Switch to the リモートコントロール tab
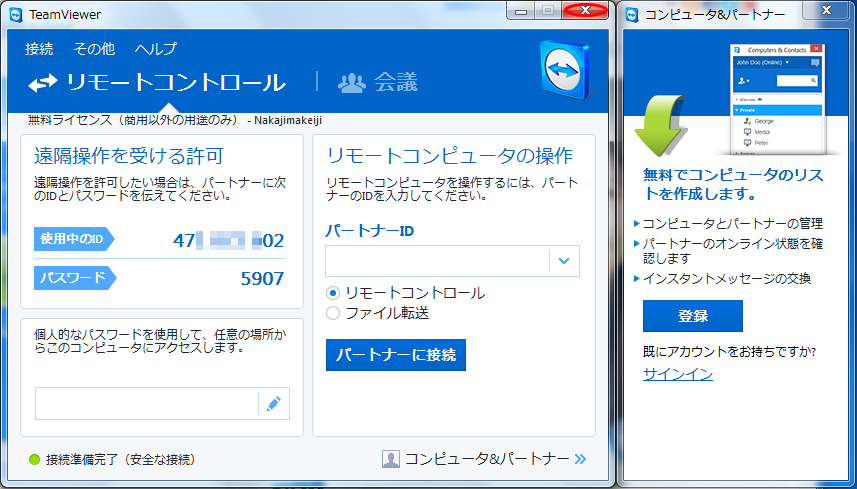Screen dimensions: 857x489 [157, 83]
